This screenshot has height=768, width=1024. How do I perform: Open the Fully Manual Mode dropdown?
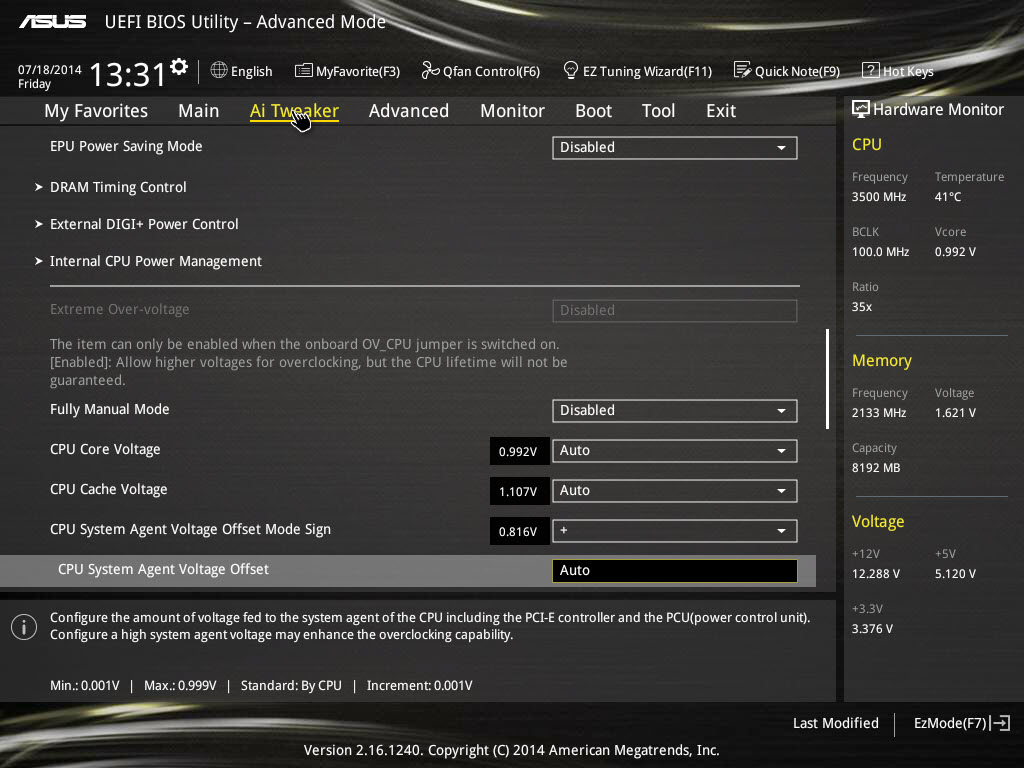tap(675, 411)
